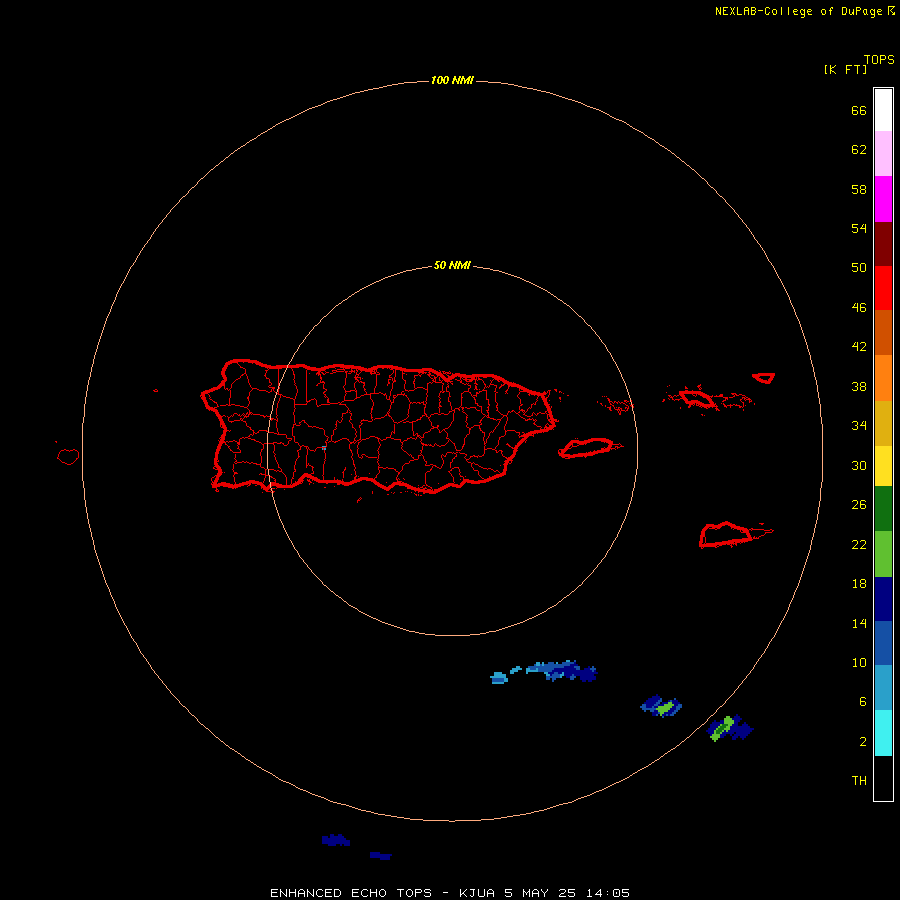Click the TH threshold label in legend
Screen dimensions: 900x900
[859, 781]
